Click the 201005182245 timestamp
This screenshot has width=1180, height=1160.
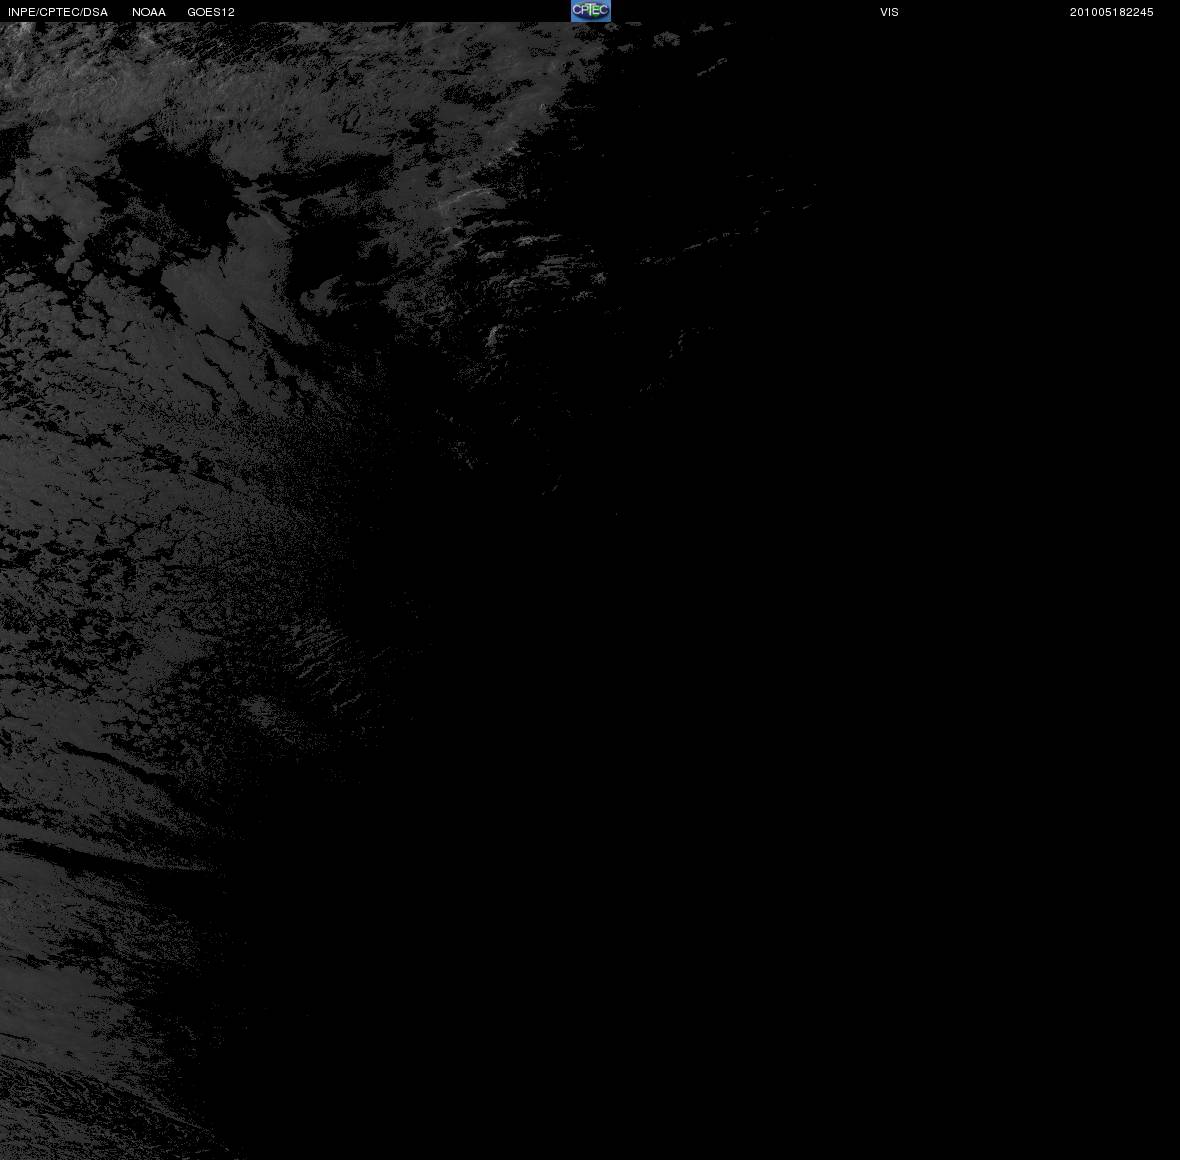pyautogui.click(x=1112, y=12)
